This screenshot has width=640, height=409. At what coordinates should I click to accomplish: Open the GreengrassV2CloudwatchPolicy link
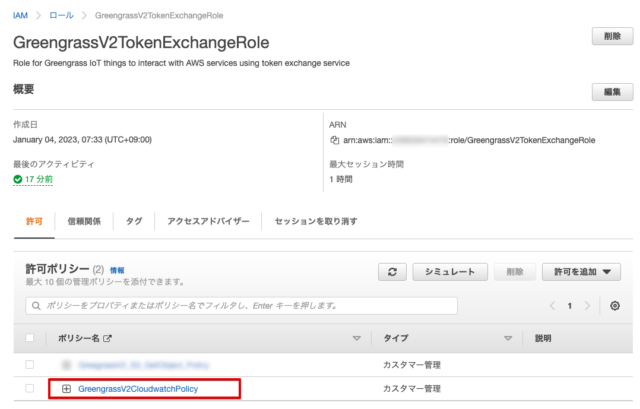coord(138,389)
